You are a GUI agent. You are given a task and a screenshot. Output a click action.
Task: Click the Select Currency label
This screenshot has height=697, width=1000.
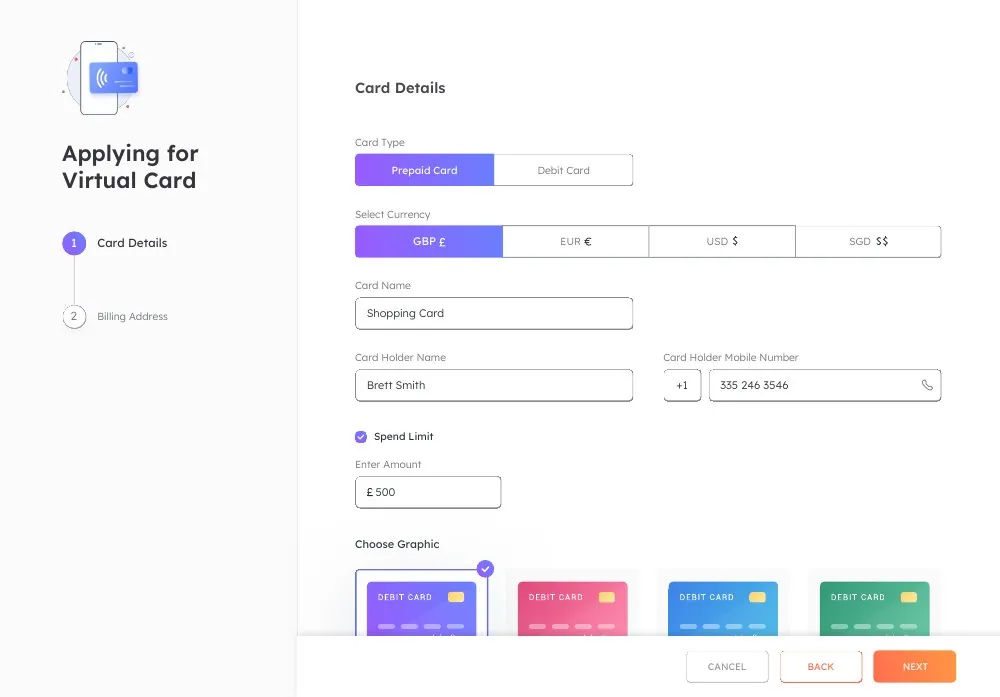point(392,214)
